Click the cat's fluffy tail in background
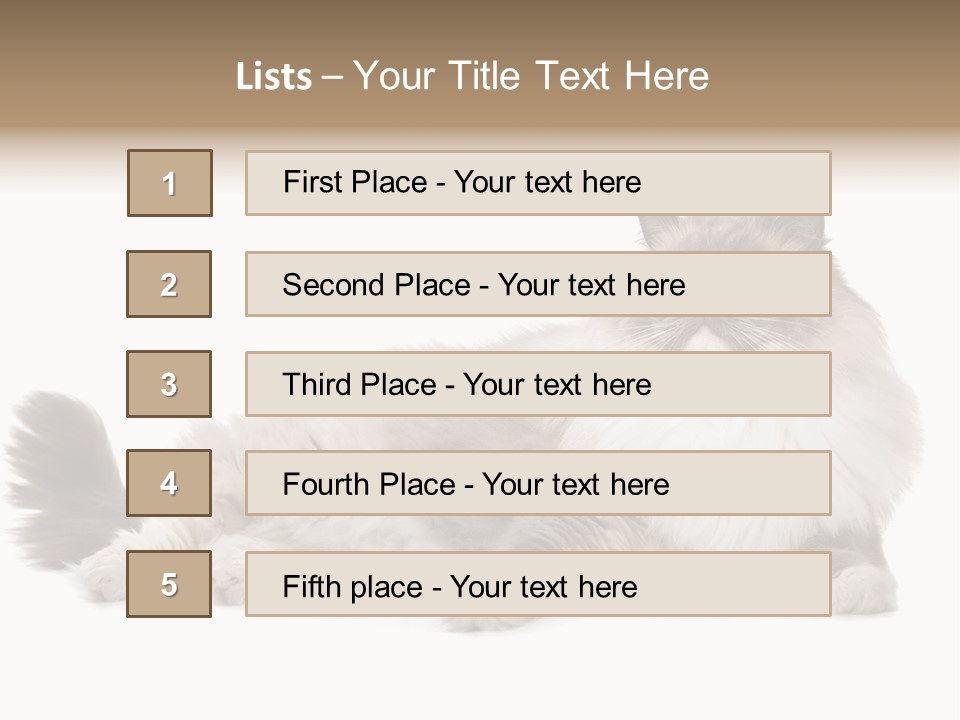Screen dimensions: 960x720 pos(60,450)
